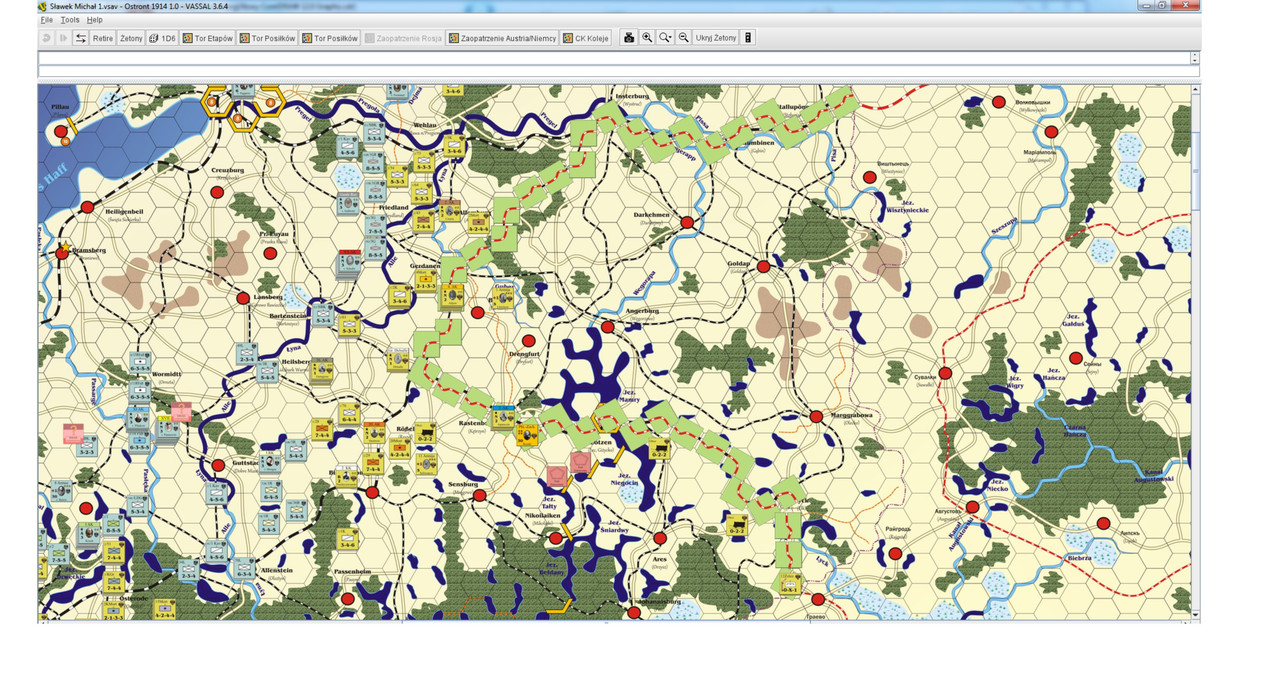This screenshot has height=693, width=1280.
Task: Click the Creuzburg city label
Action: coord(228,170)
